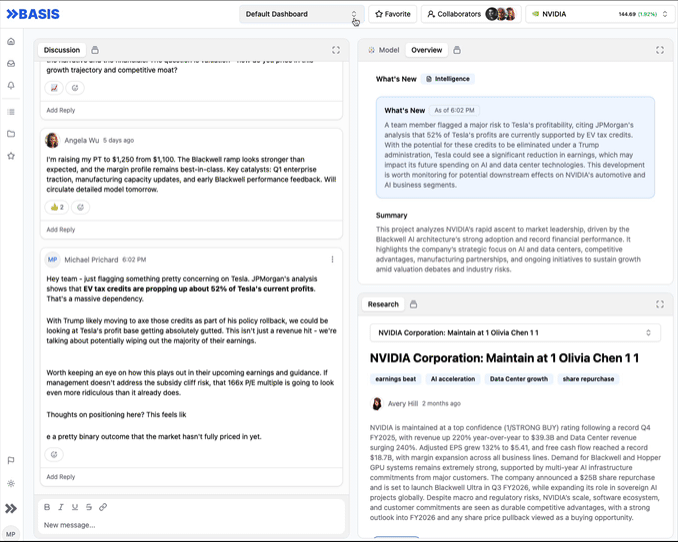Focus the New message input field
The image size is (678, 542).
[x=192, y=525]
